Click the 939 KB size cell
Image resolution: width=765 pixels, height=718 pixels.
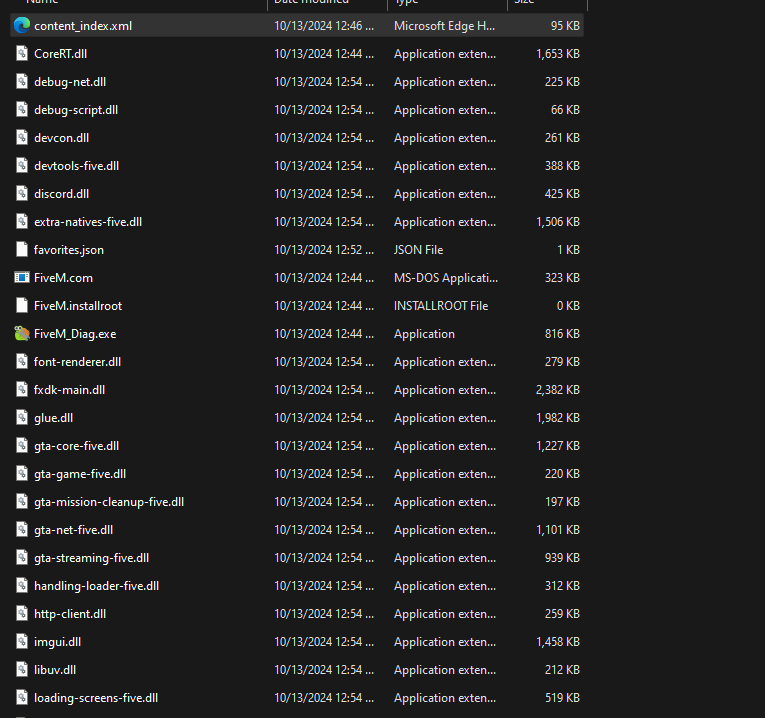[562, 558]
